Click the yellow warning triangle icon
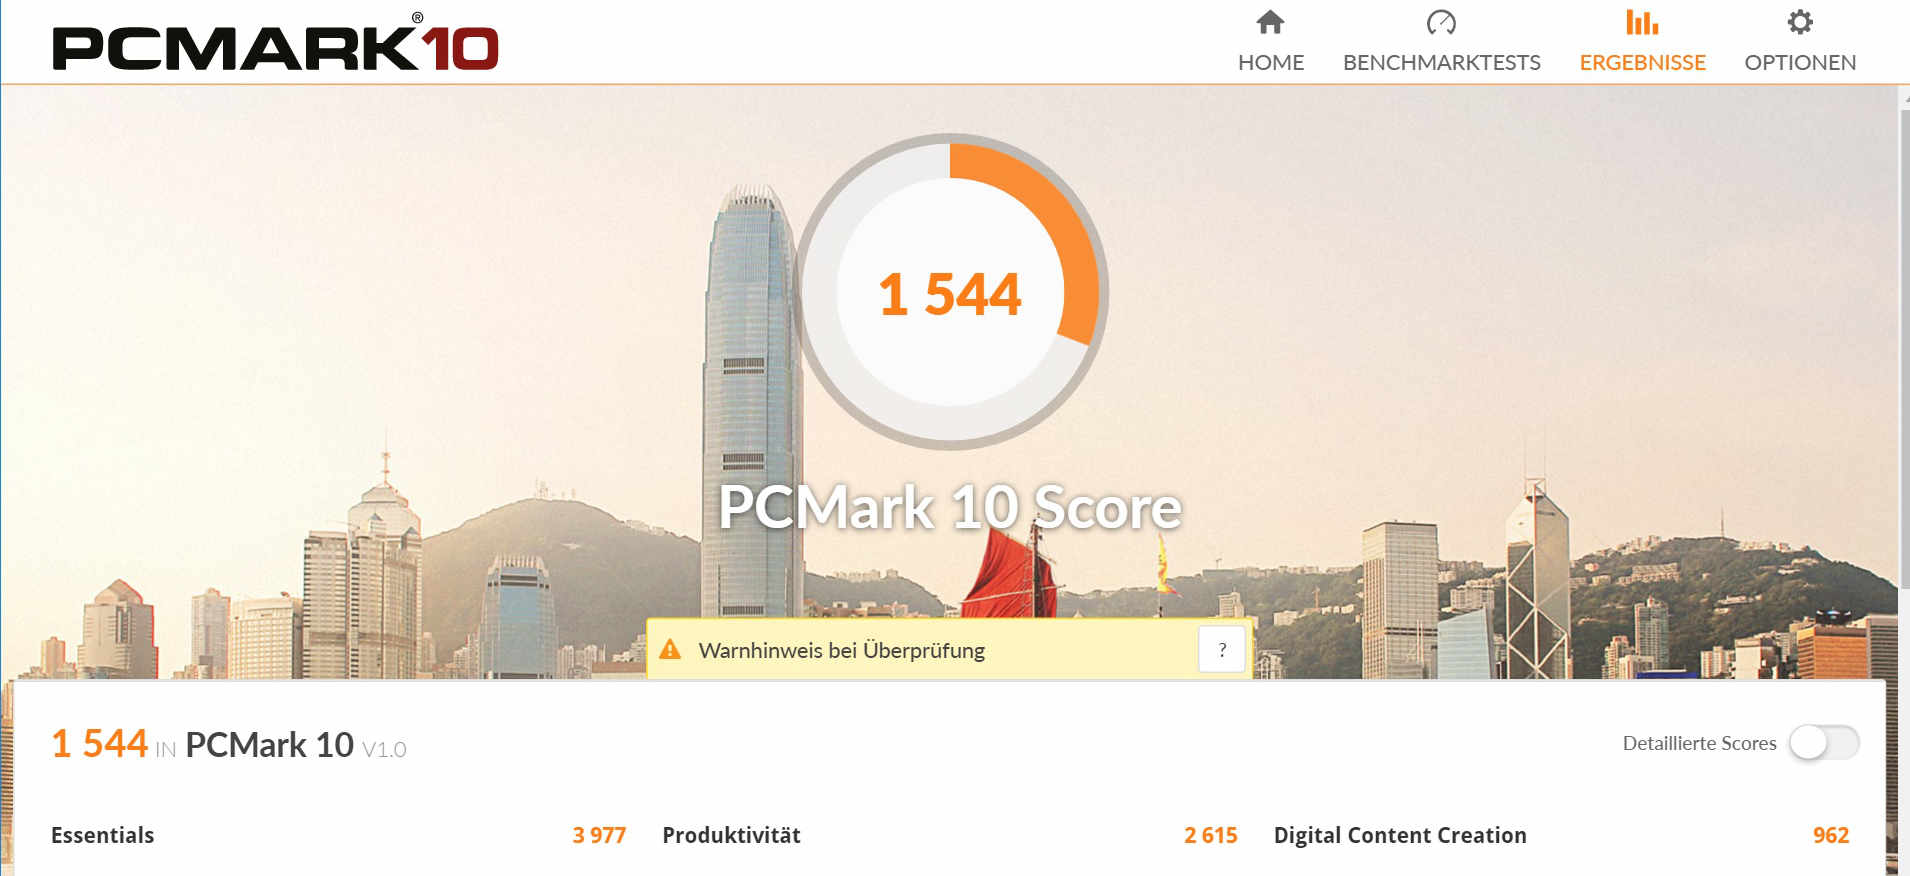 [670, 650]
